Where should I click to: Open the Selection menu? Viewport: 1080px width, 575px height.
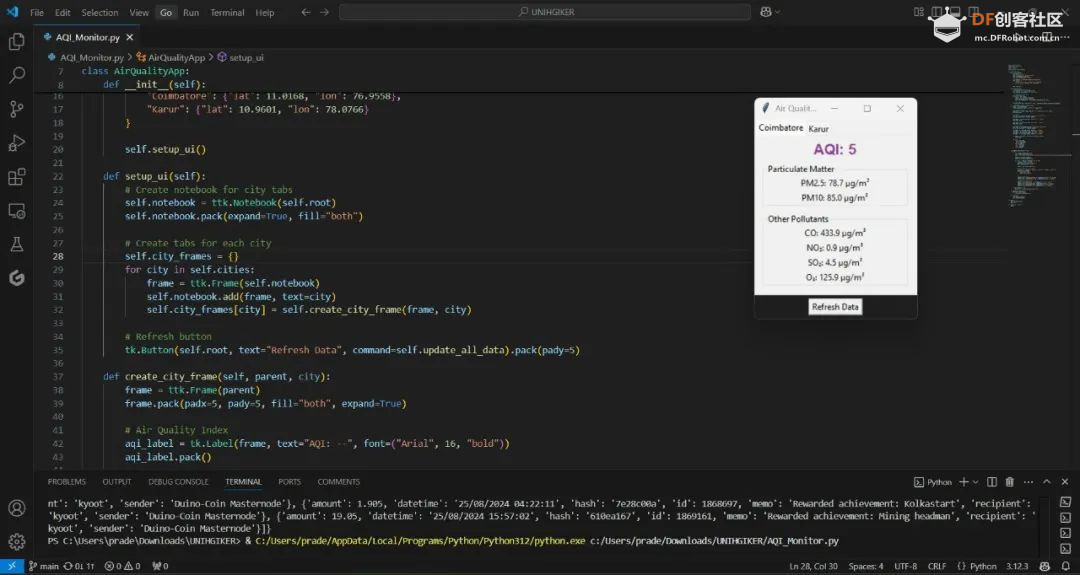coord(100,12)
